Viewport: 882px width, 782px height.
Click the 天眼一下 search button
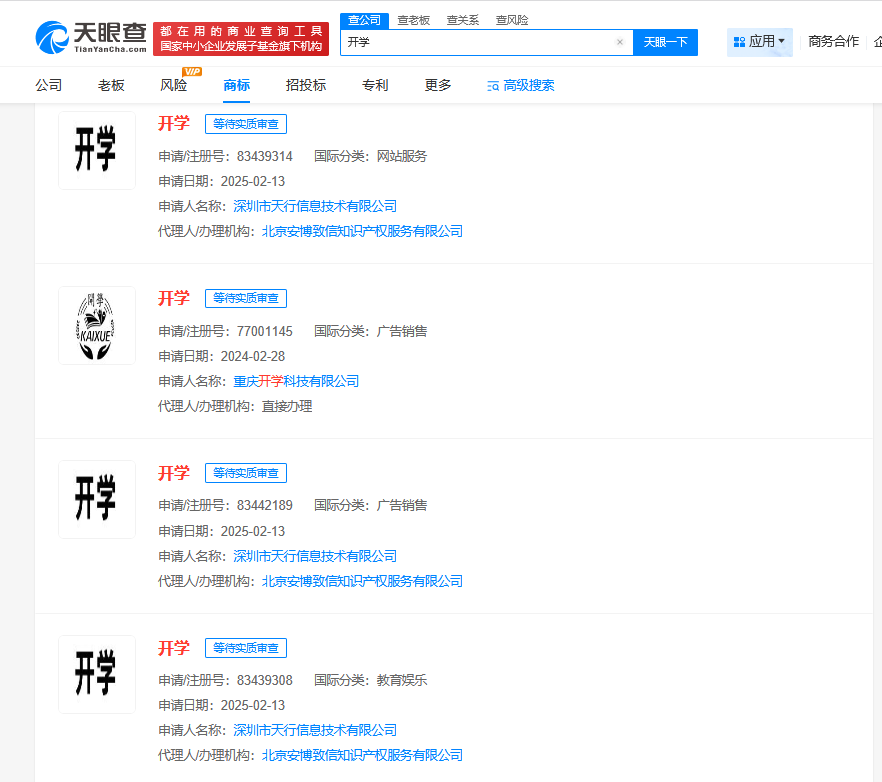pyautogui.click(x=665, y=42)
